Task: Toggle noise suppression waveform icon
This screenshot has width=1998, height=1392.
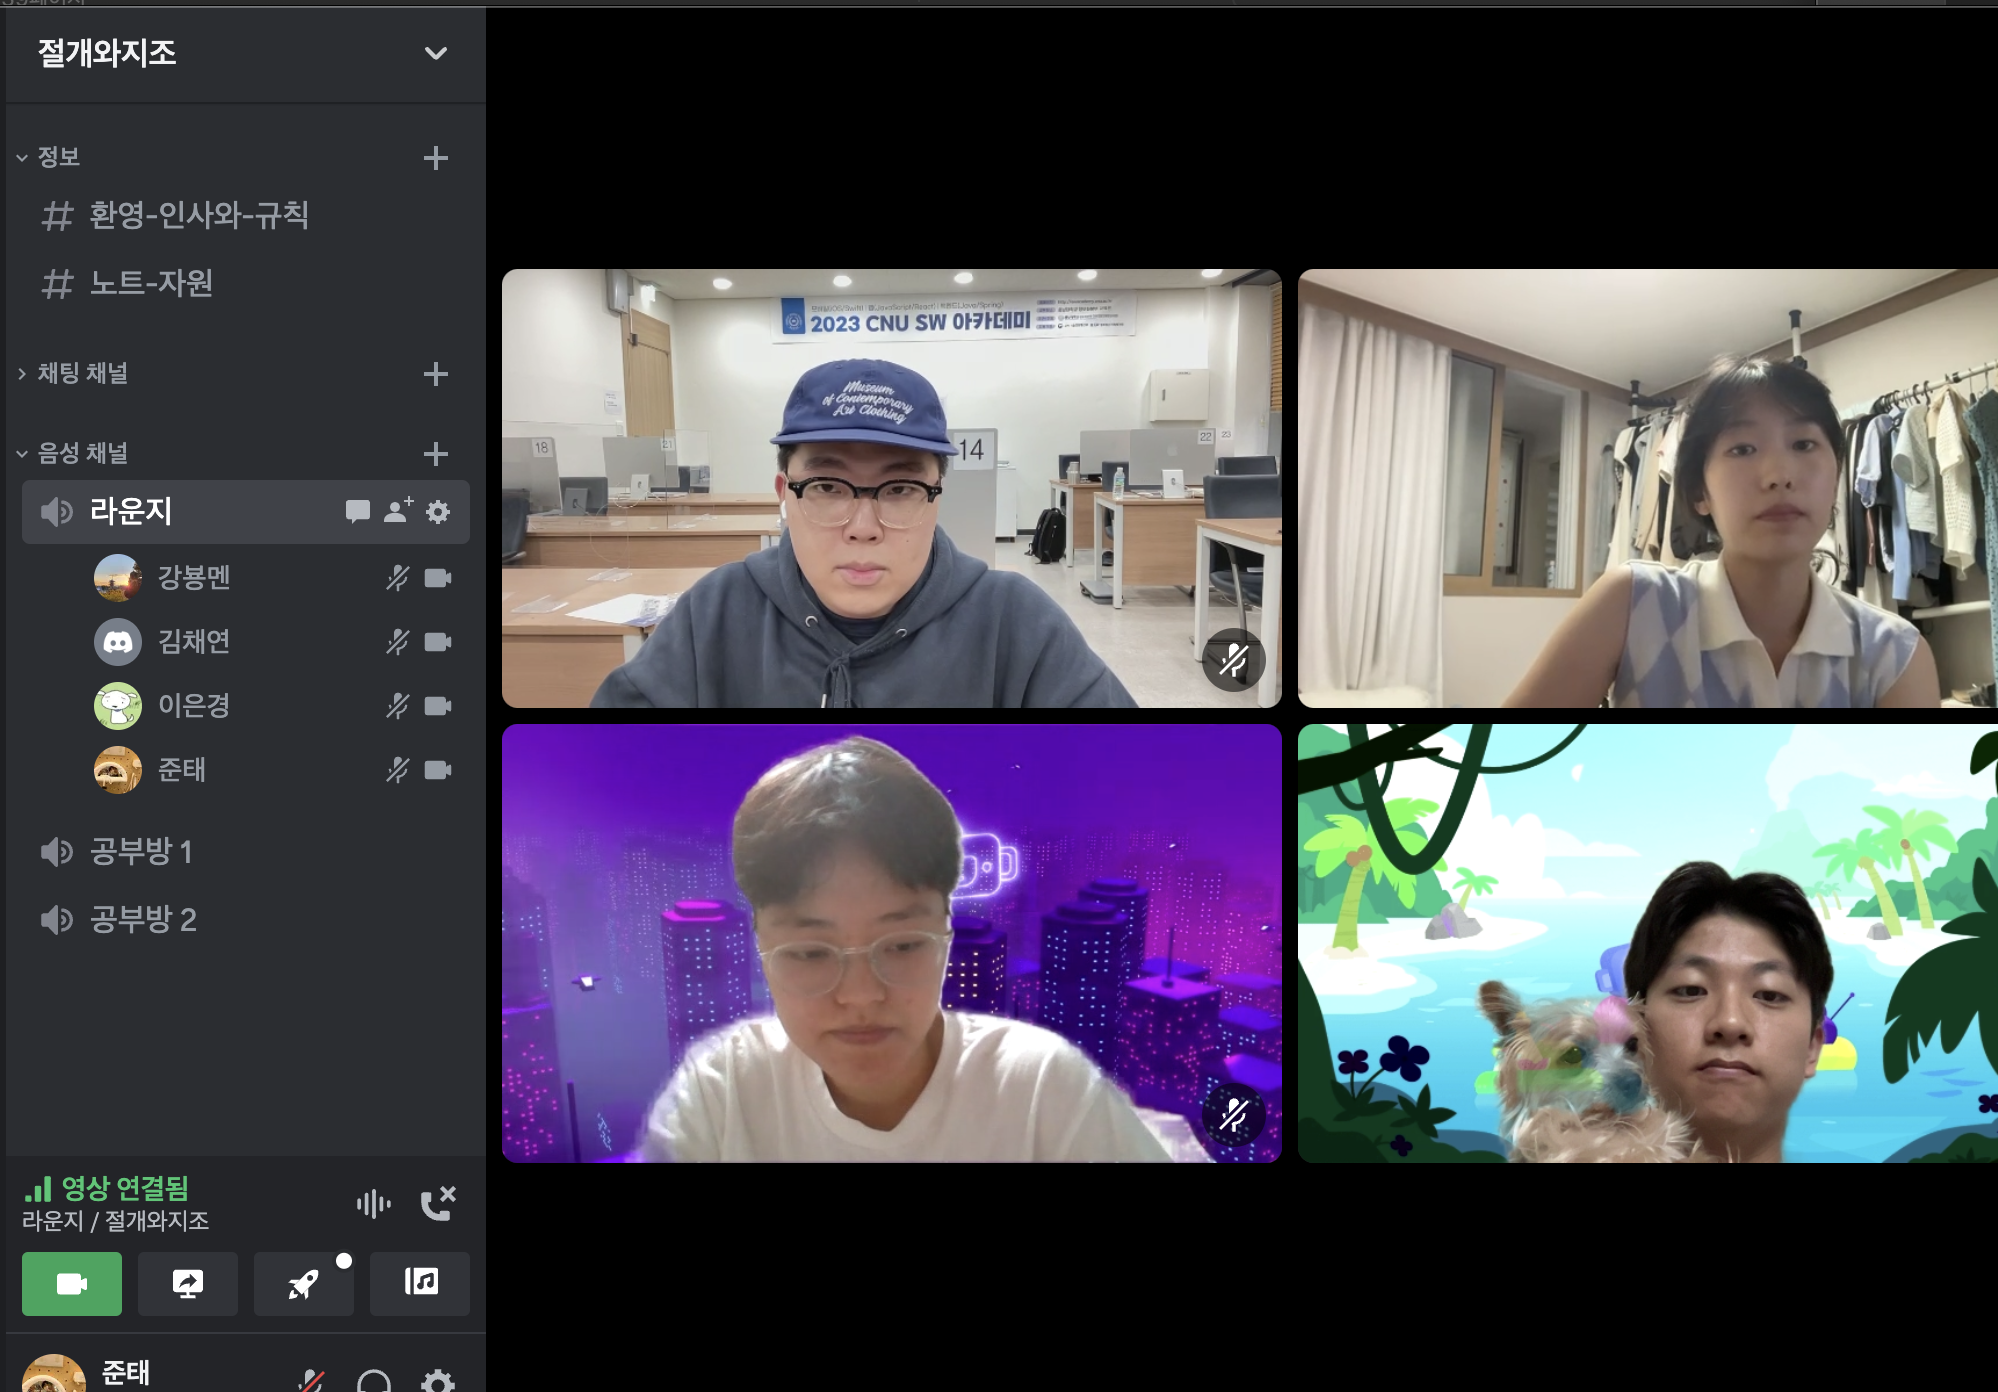Action: (374, 1204)
